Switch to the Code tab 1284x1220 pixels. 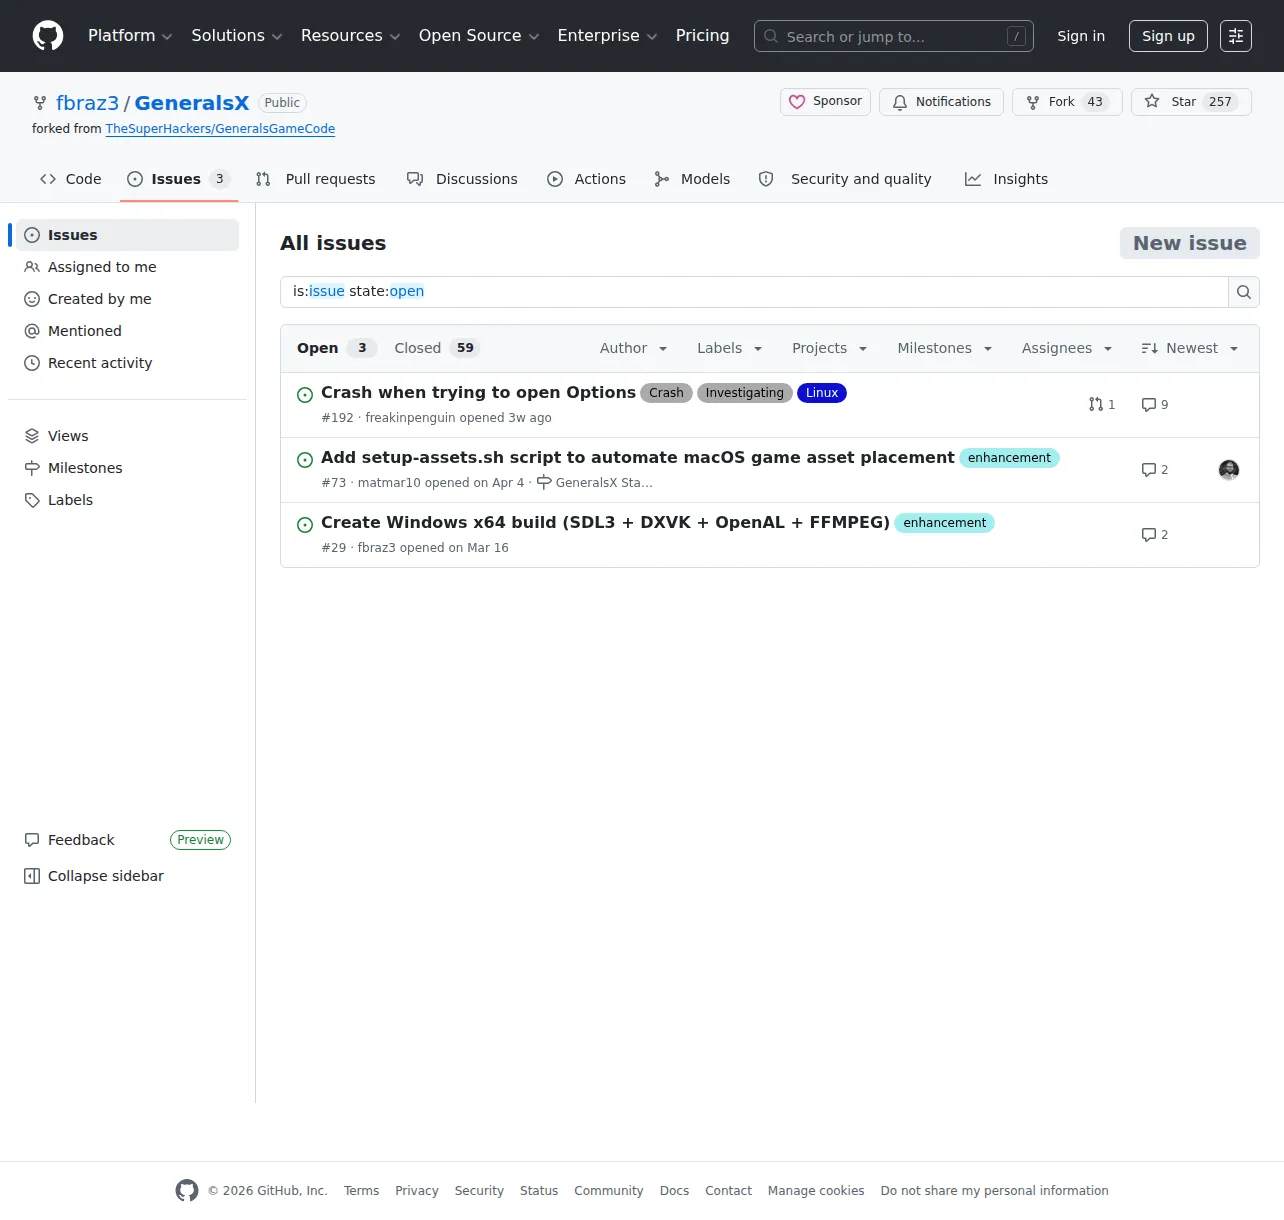70,179
